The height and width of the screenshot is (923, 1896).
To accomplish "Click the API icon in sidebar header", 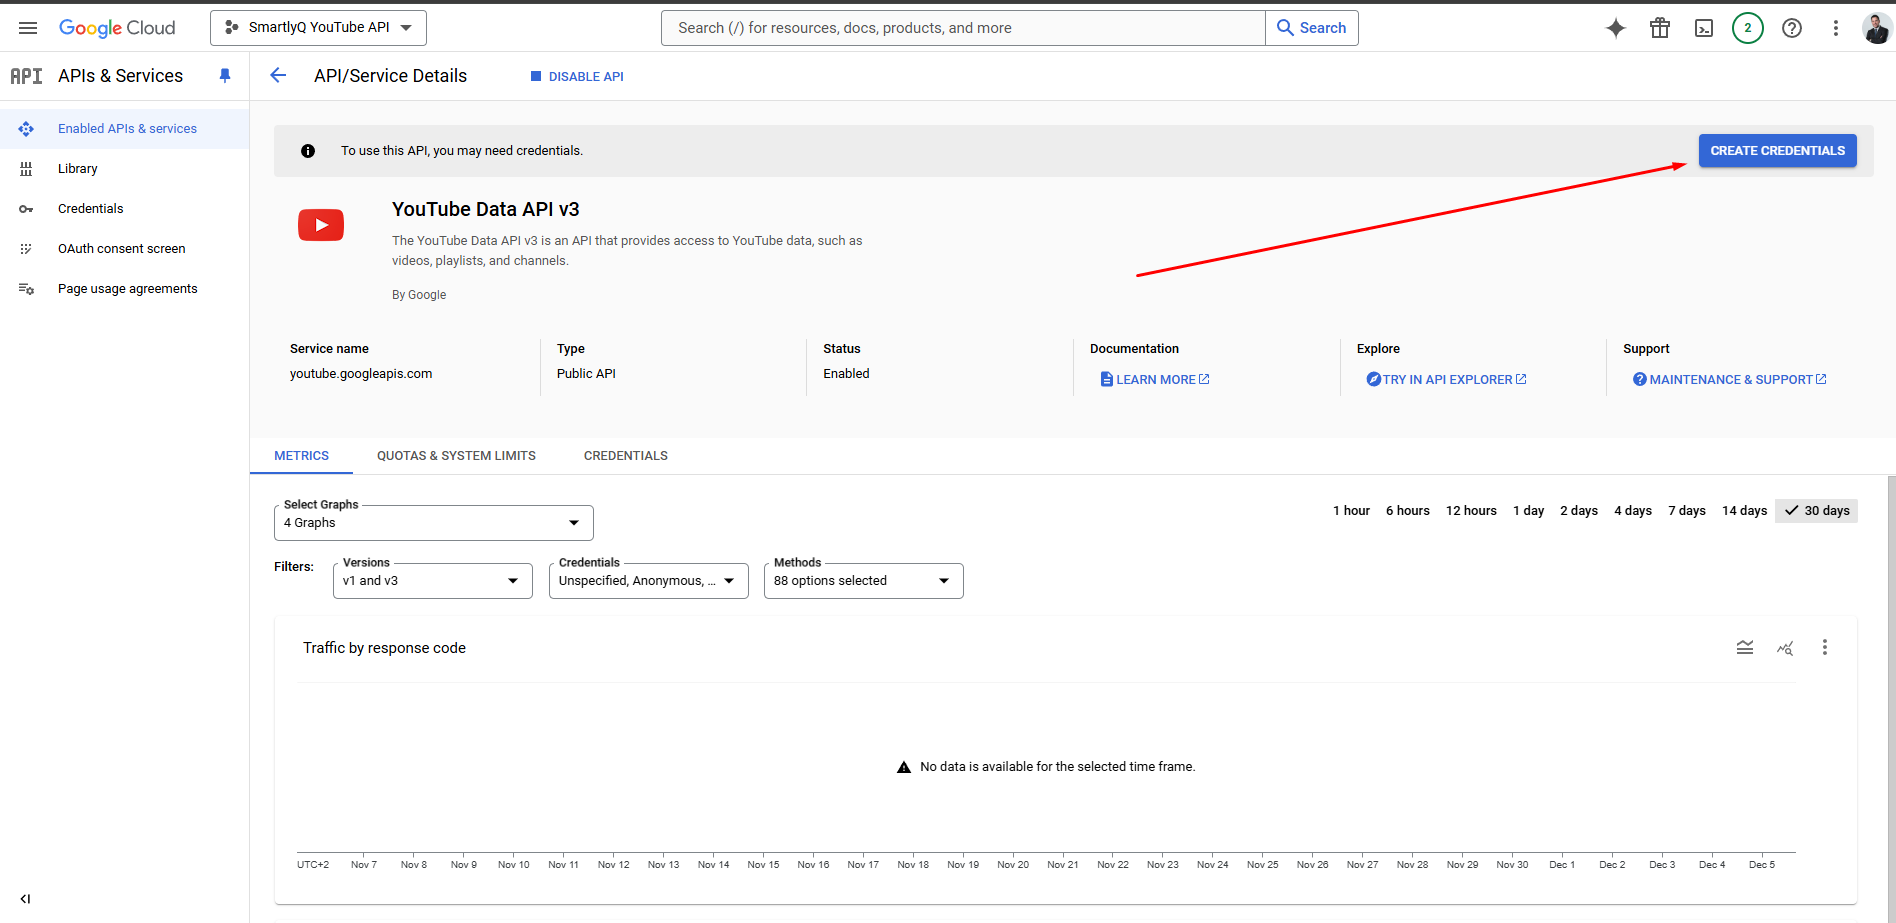I will pyautogui.click(x=26, y=76).
